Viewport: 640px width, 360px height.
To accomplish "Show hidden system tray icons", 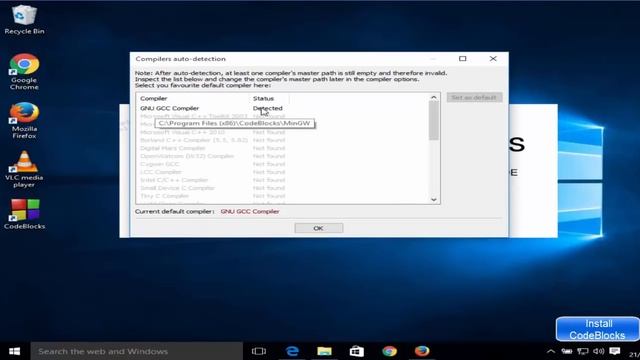I will pos(551,351).
